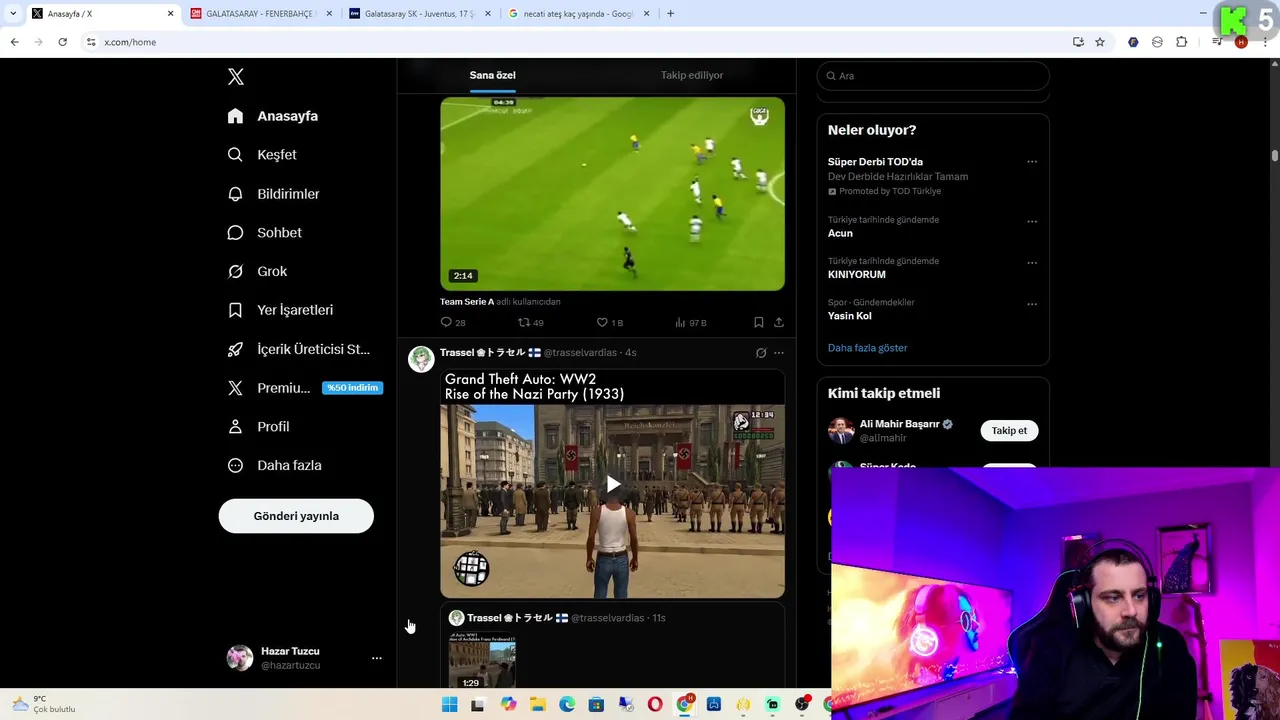Go to Anasayfa in the sidebar

coord(273,116)
